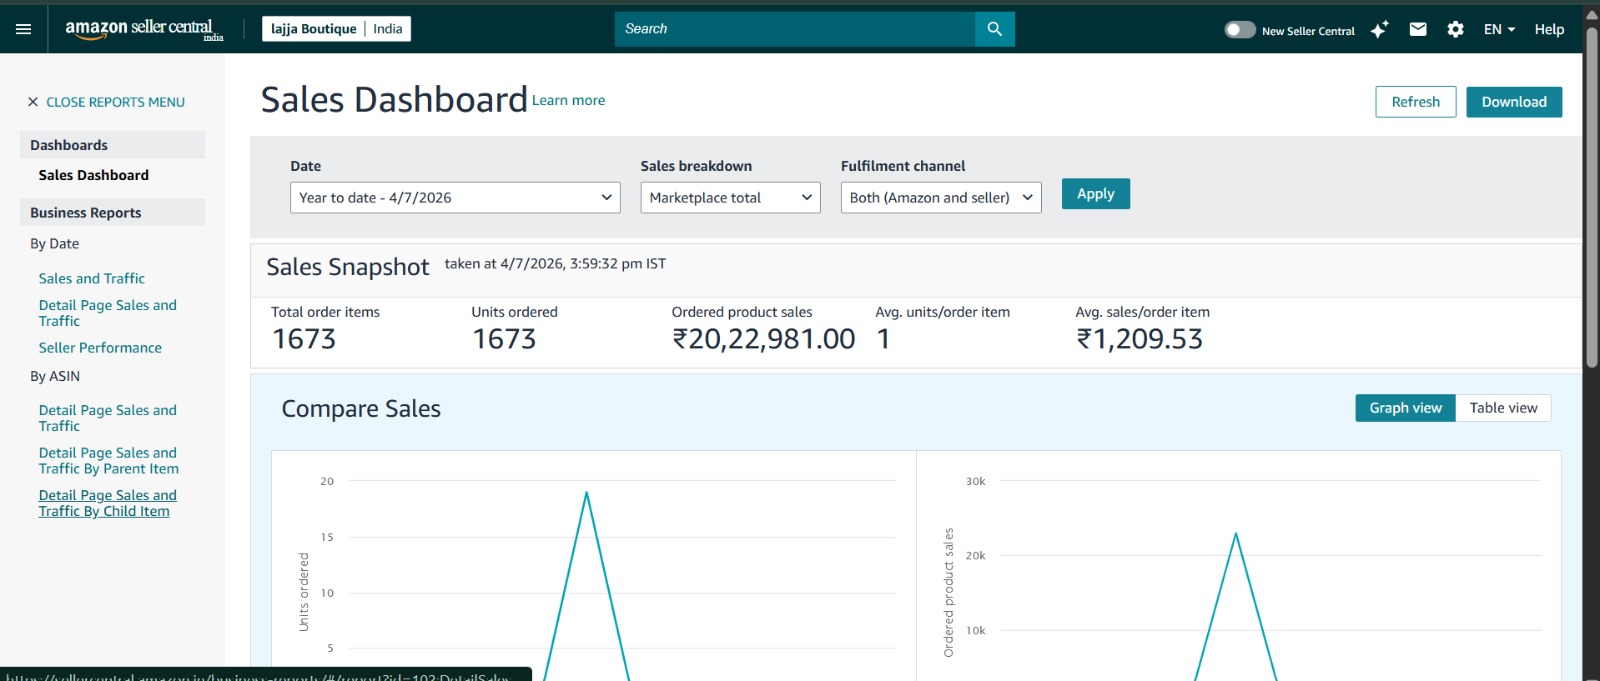The width and height of the screenshot is (1600, 681).
Task: Open the Seller Performance report
Action: (100, 348)
